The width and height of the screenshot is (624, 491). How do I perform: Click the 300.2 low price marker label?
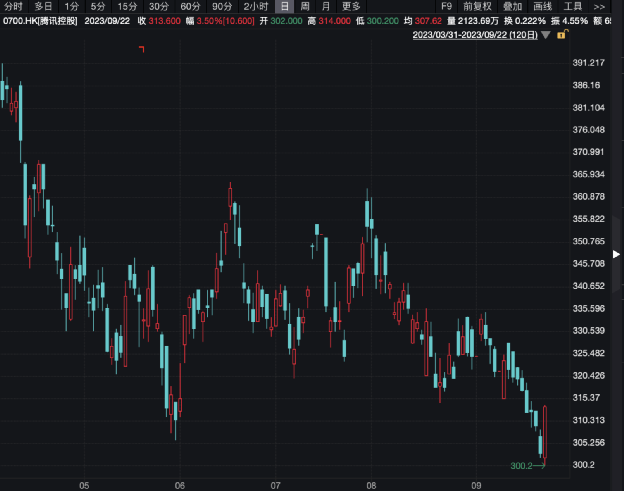[x=521, y=466]
